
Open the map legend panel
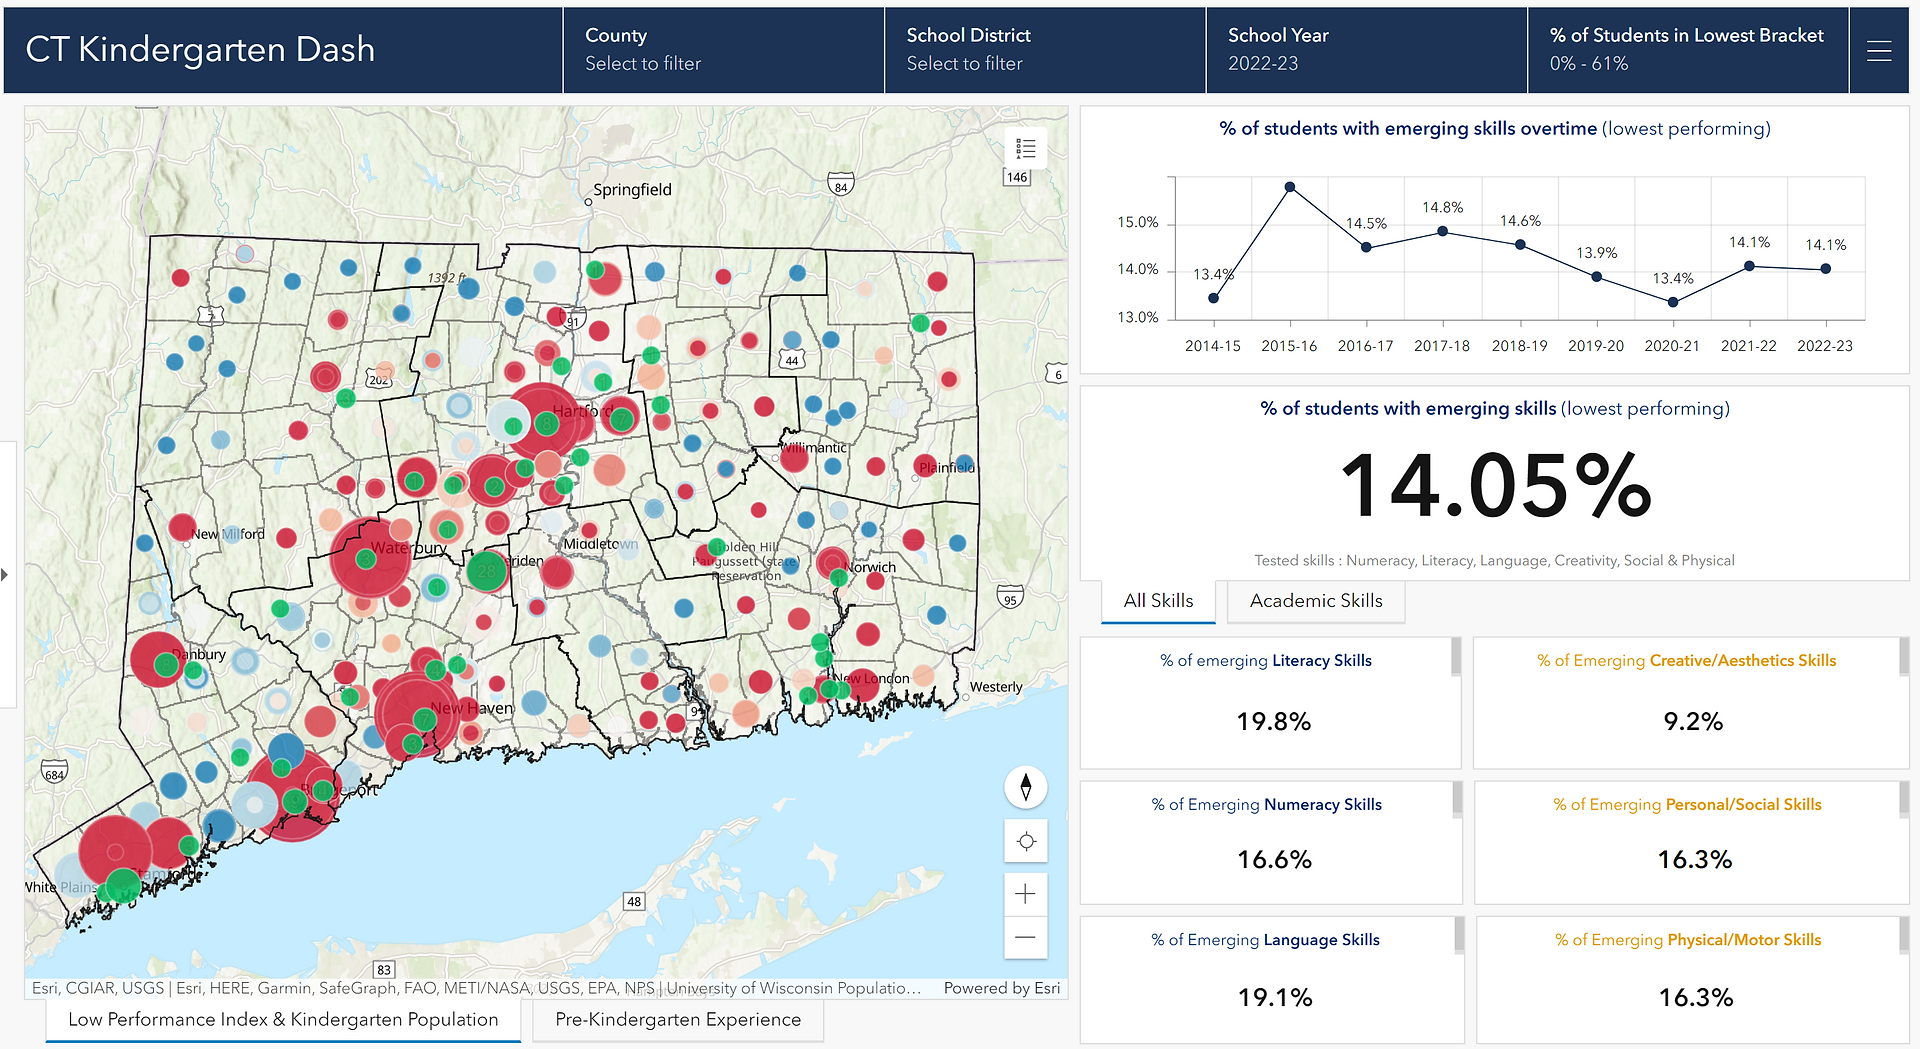1025,149
